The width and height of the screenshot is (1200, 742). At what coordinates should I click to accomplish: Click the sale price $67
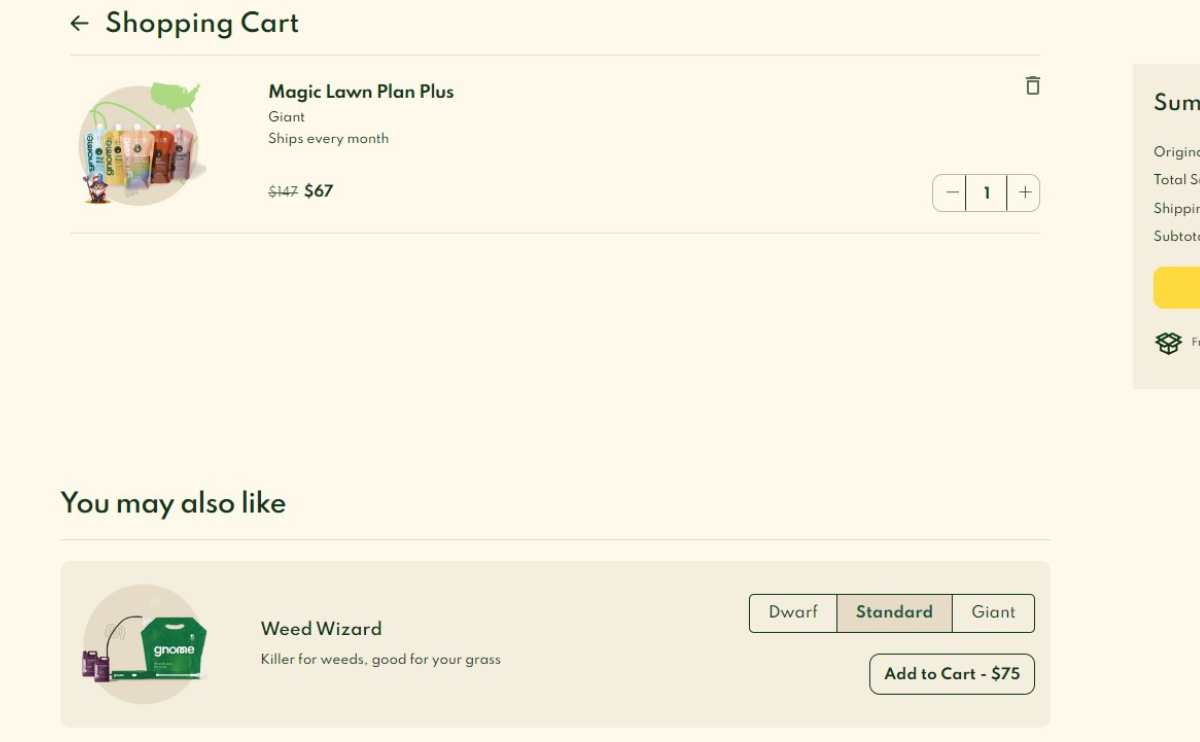tap(319, 191)
